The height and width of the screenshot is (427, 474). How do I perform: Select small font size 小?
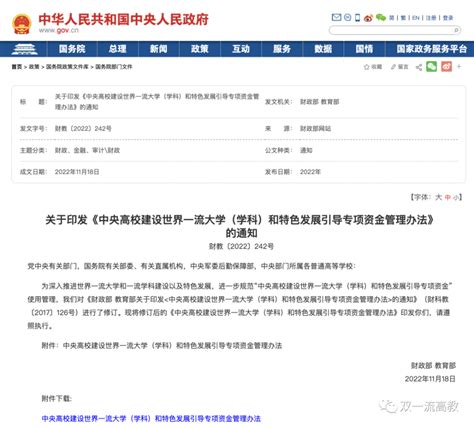(x=455, y=197)
